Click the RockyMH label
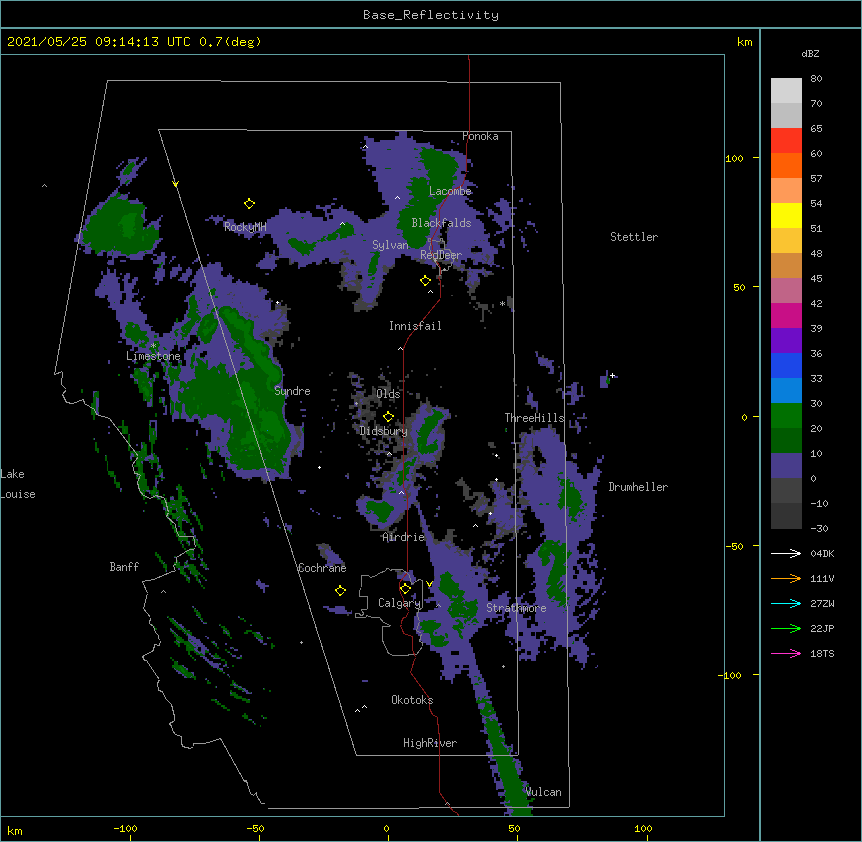The image size is (862, 842). coord(245,227)
